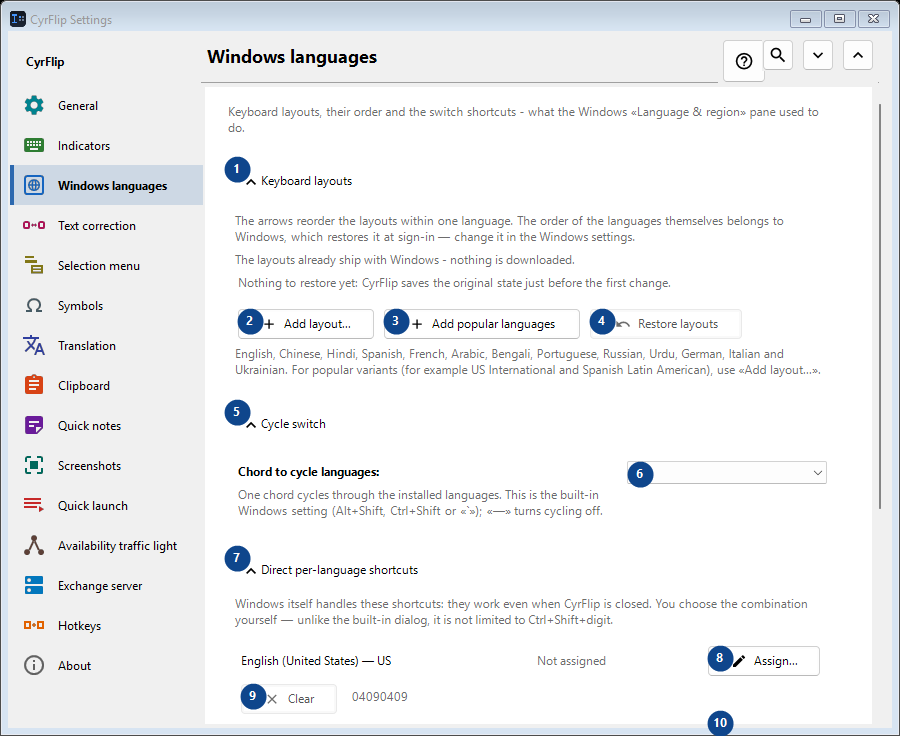Screen dimensions: 900x736
Task: Open help with the question mark icon
Action: coord(744,61)
